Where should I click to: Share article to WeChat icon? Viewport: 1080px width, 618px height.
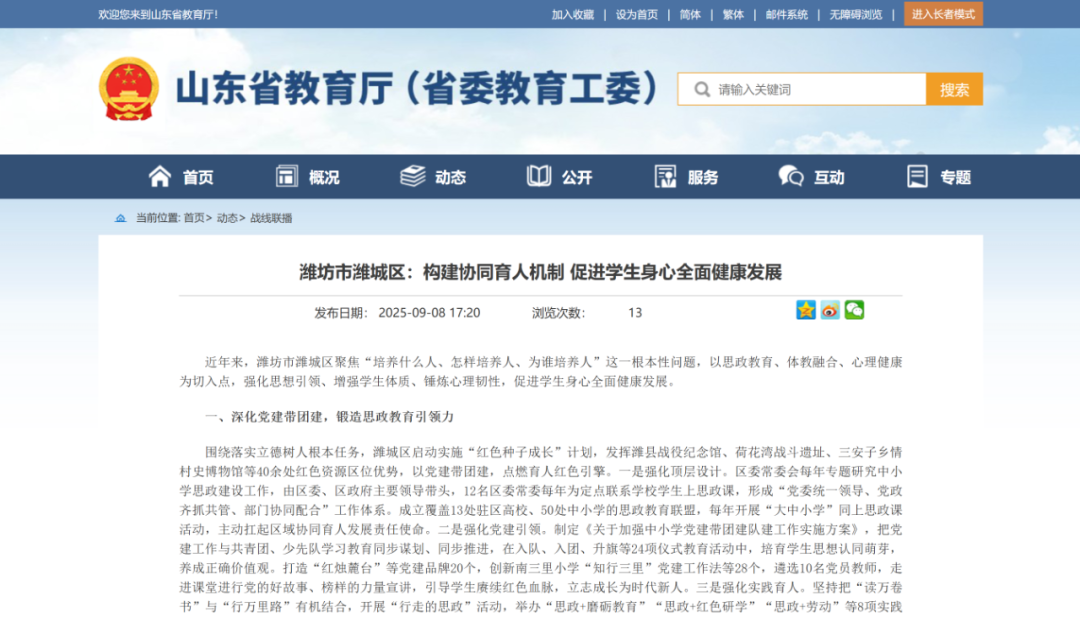tap(854, 310)
